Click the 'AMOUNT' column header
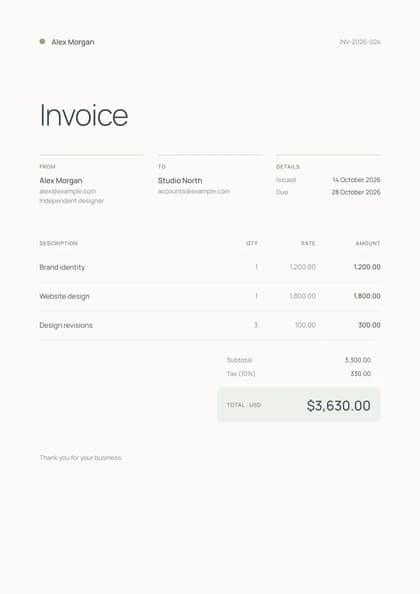This screenshot has height=594, width=420. pyautogui.click(x=368, y=243)
